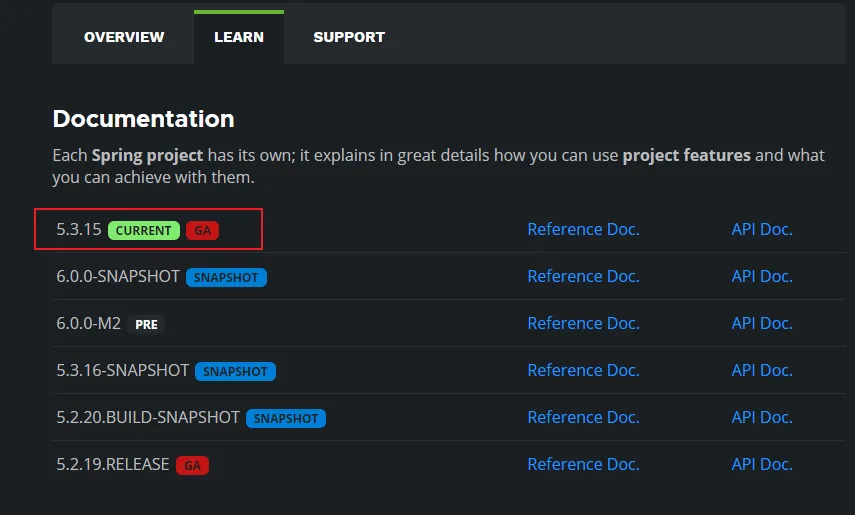This screenshot has width=855, height=515.
Task: Click the GA badge next to 5.3.15
Action: 202,230
